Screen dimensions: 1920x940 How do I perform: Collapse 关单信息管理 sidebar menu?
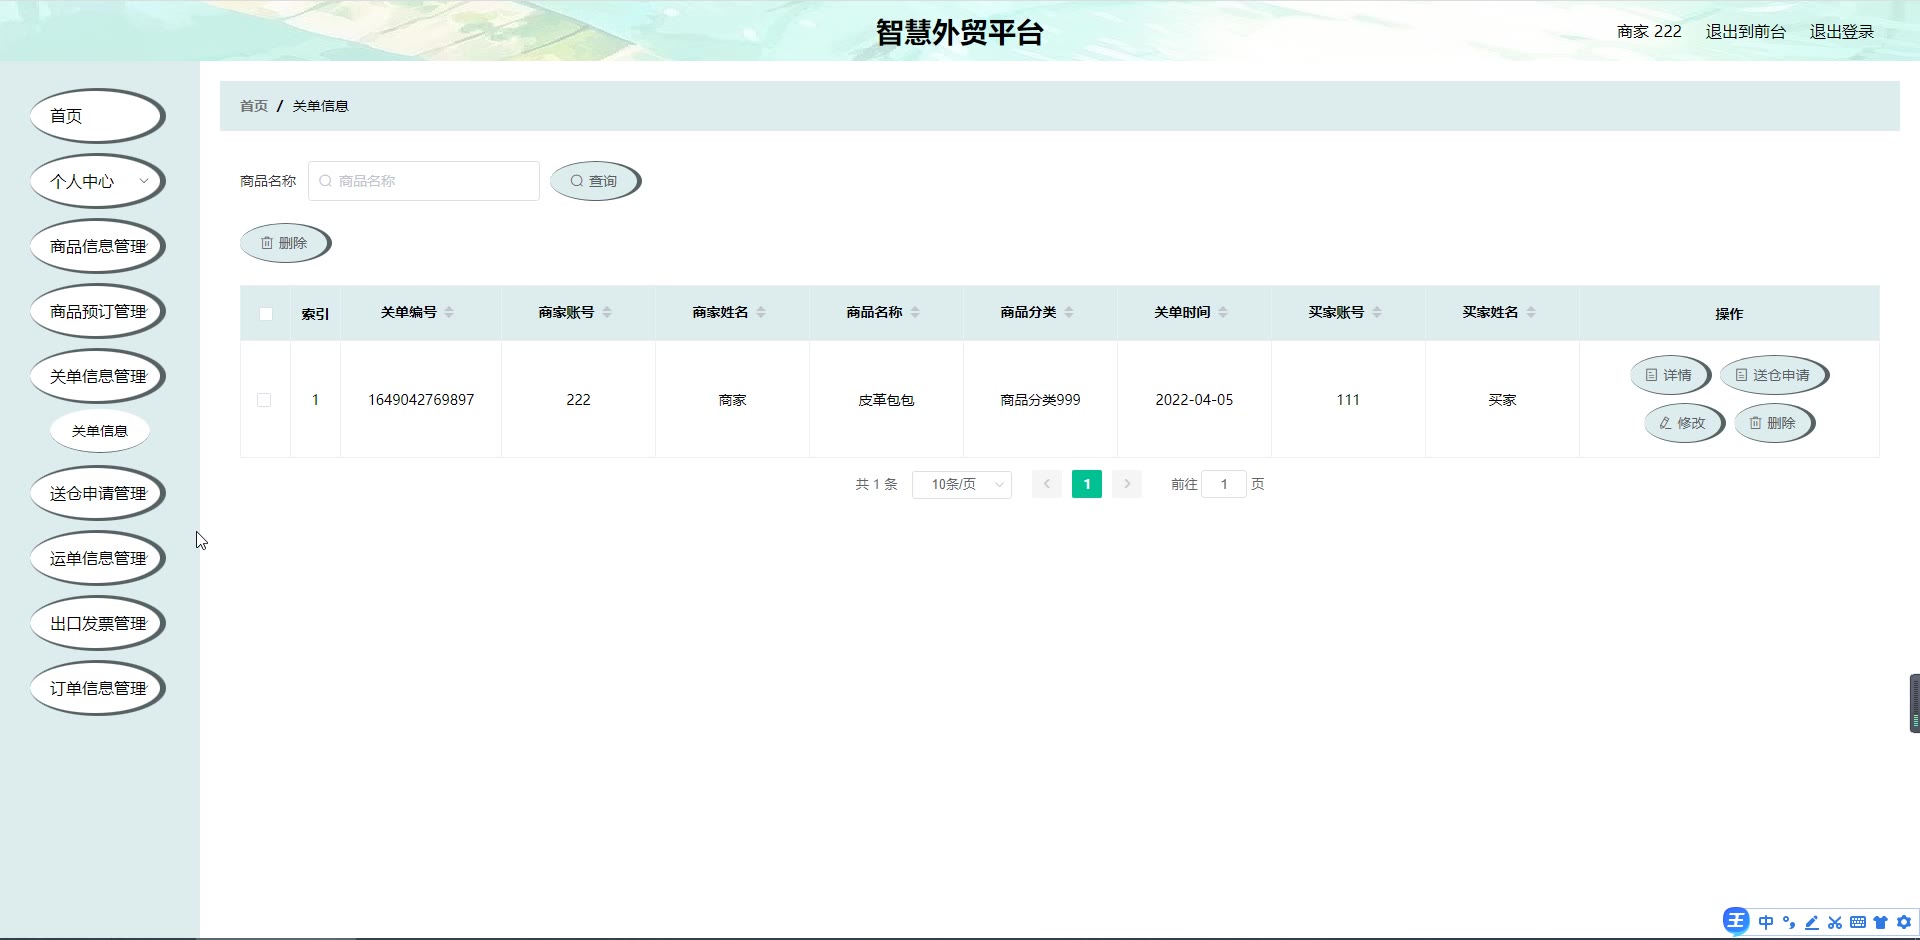coord(98,376)
